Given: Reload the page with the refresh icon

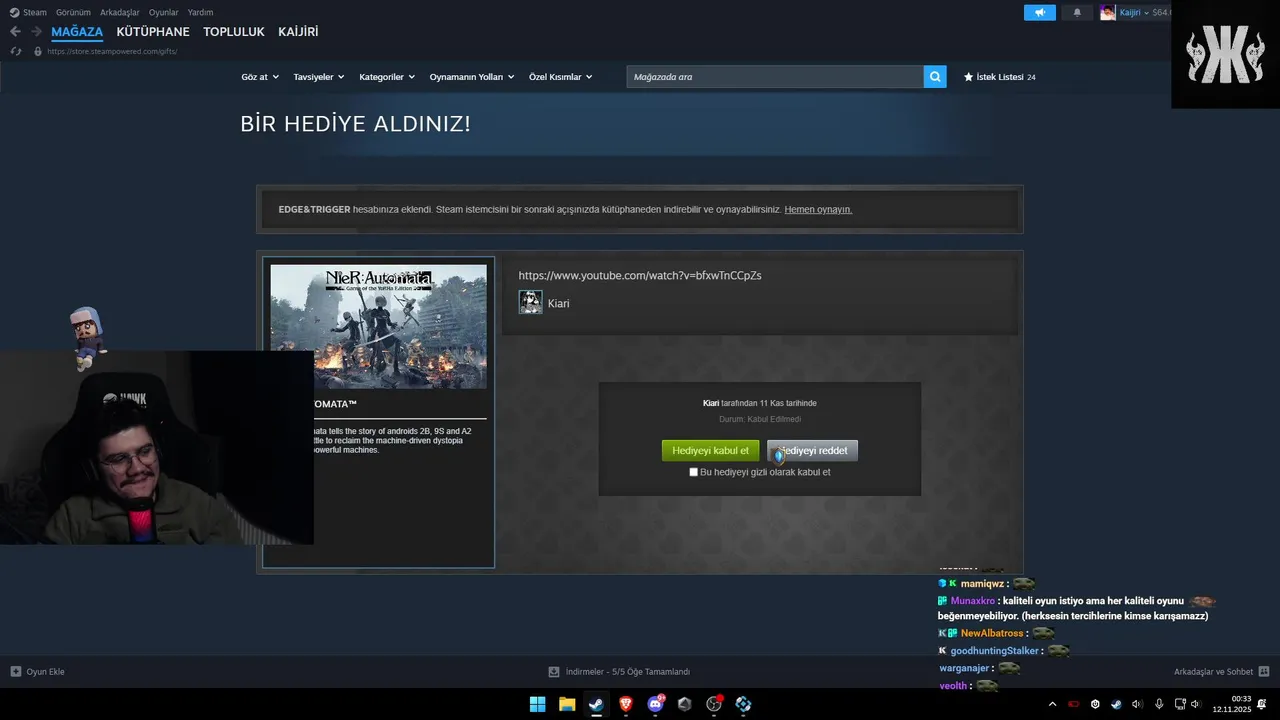Looking at the screenshot, I should [16, 51].
